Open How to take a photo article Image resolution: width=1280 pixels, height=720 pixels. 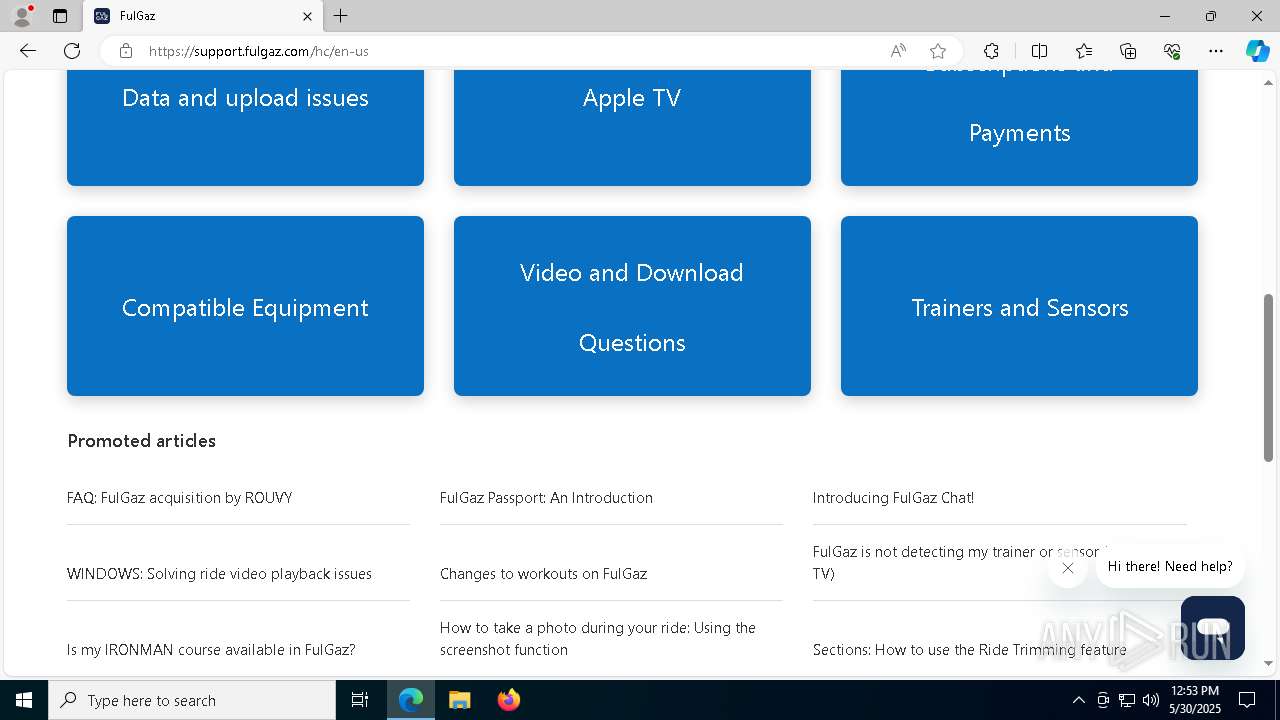click(598, 639)
